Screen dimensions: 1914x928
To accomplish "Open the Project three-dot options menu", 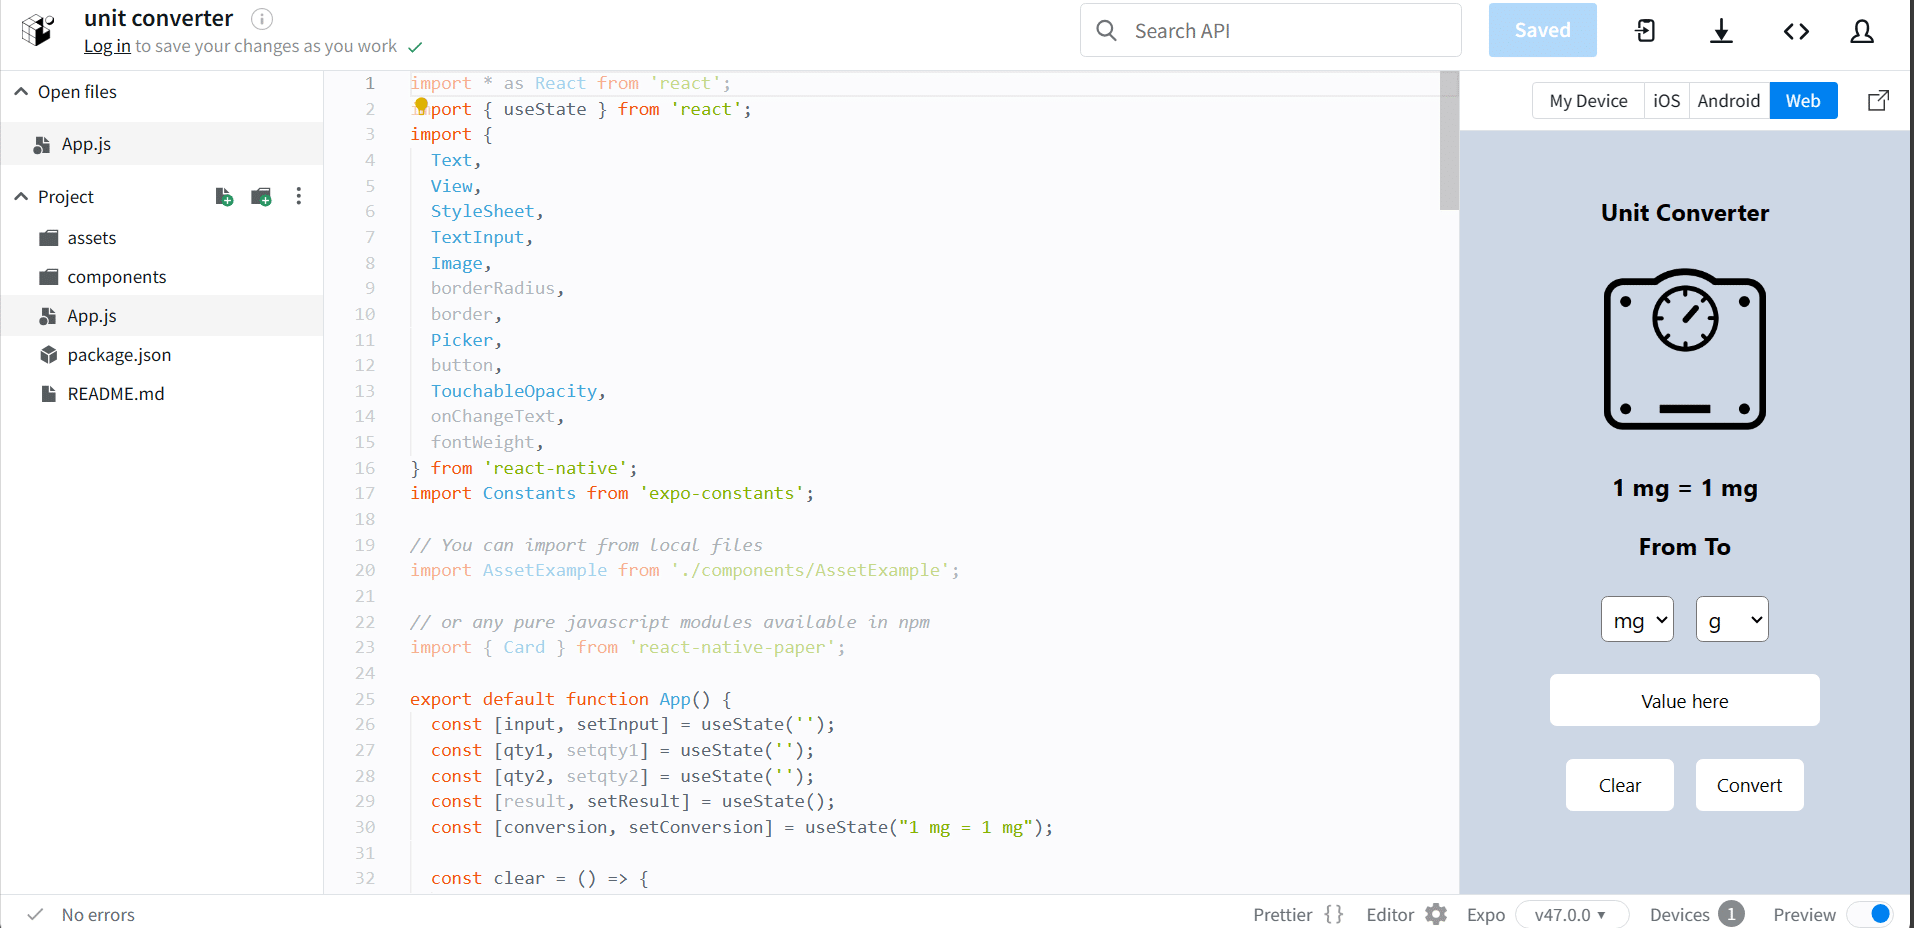I will point(298,196).
